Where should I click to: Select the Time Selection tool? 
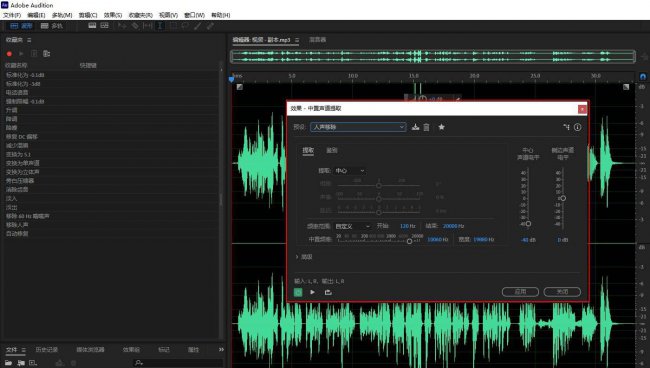click(160, 26)
